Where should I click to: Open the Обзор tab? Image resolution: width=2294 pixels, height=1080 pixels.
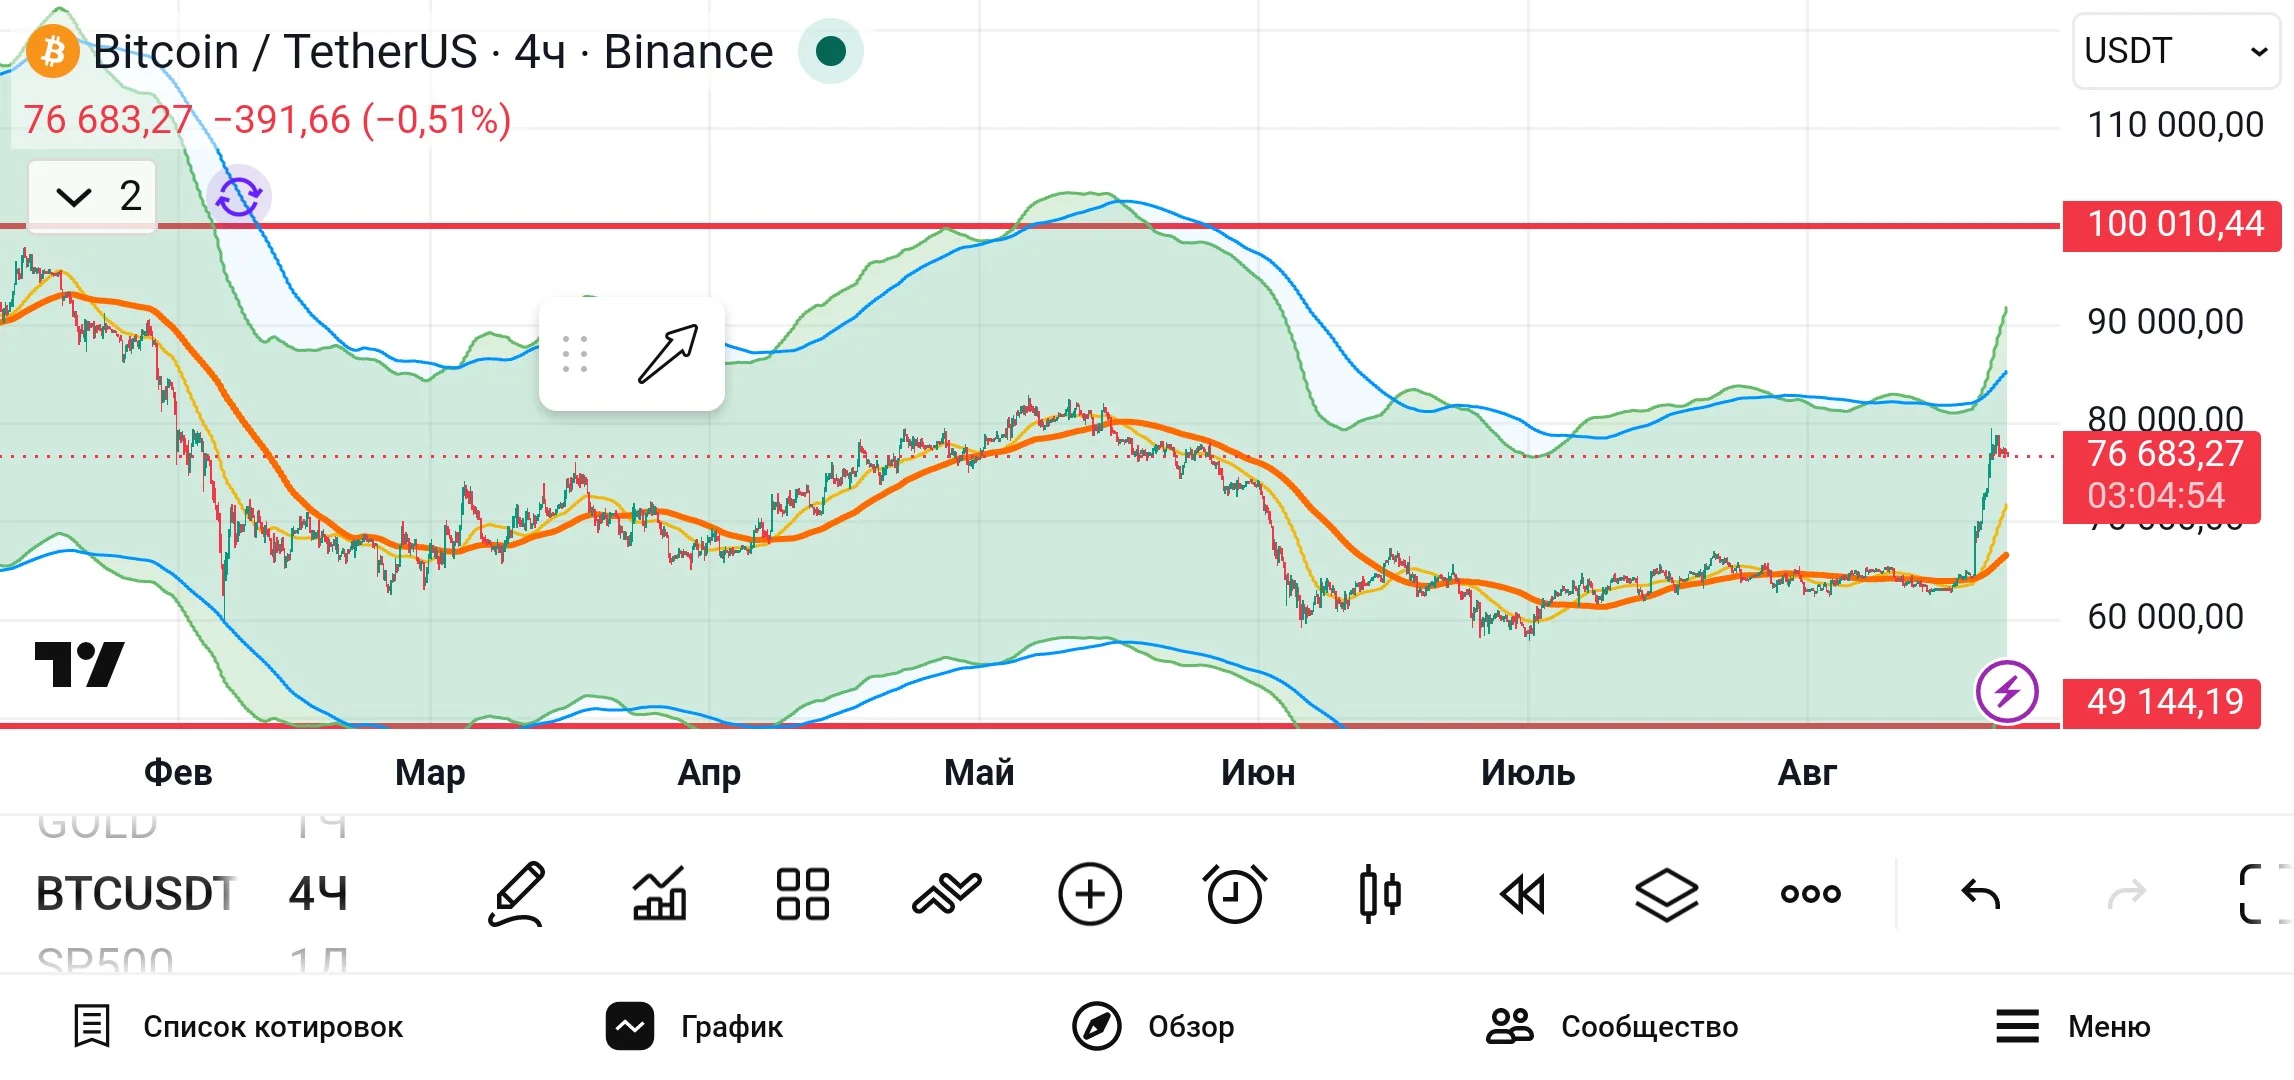click(1153, 1027)
